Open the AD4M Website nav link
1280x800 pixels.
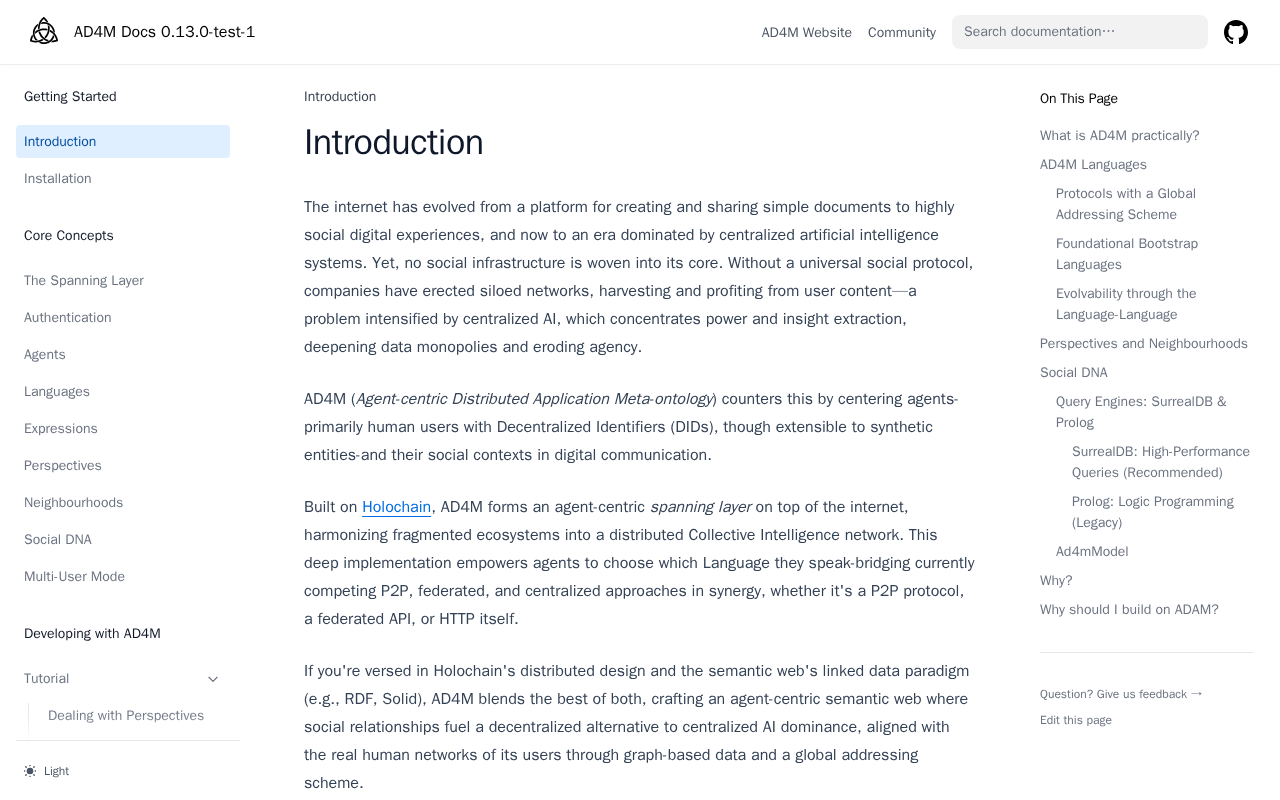806,32
